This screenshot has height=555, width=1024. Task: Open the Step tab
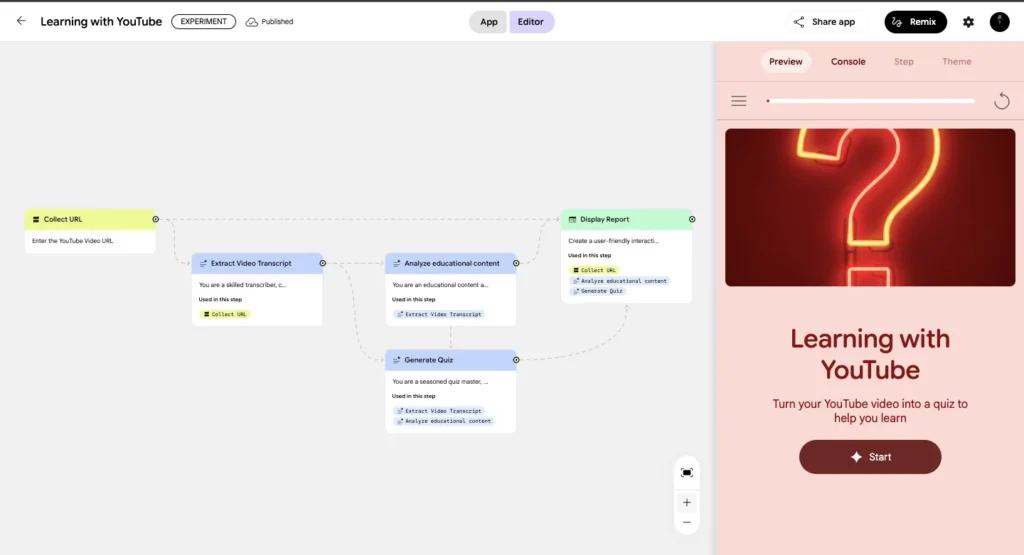pyautogui.click(x=904, y=61)
